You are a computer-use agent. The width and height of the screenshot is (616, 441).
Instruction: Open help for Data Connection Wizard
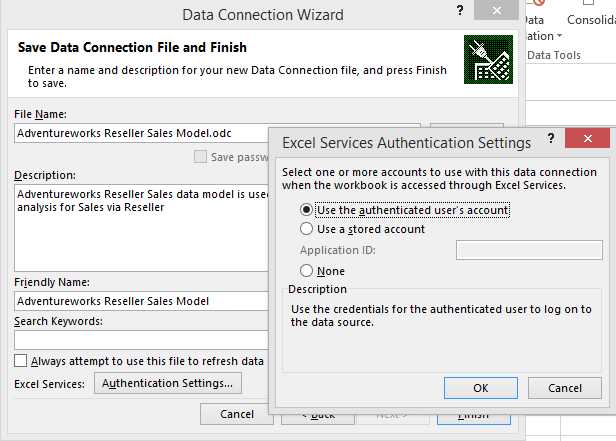click(x=460, y=10)
